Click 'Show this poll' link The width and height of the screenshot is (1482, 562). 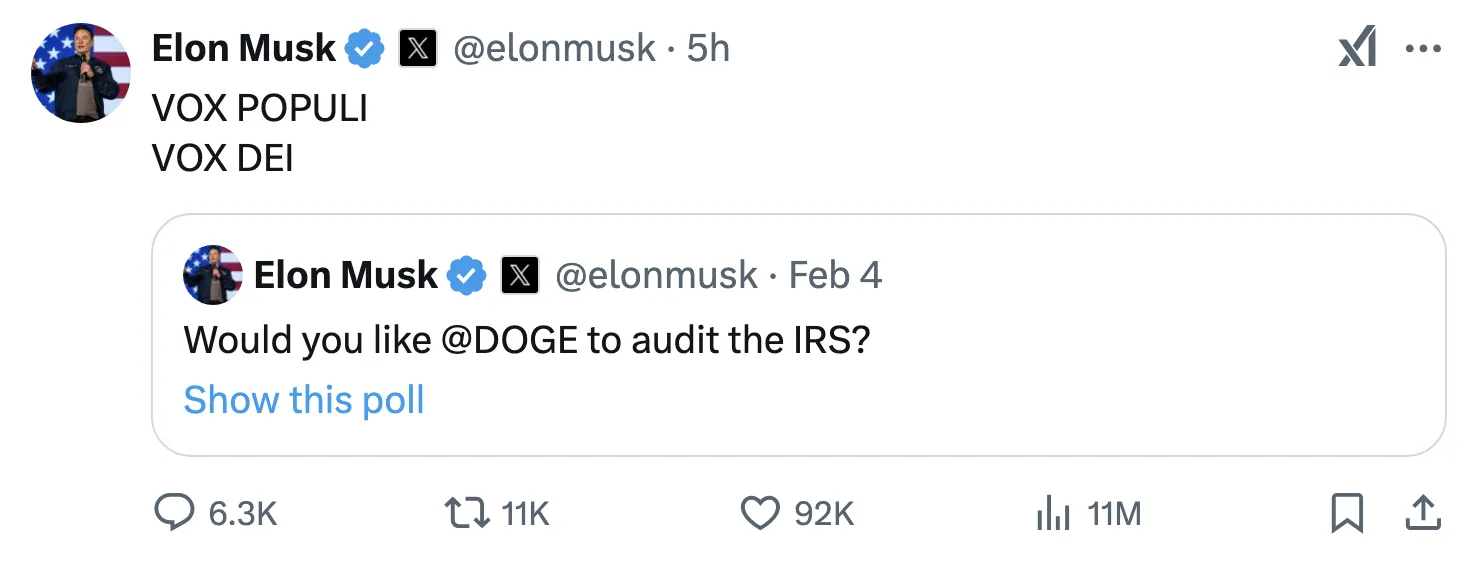304,400
